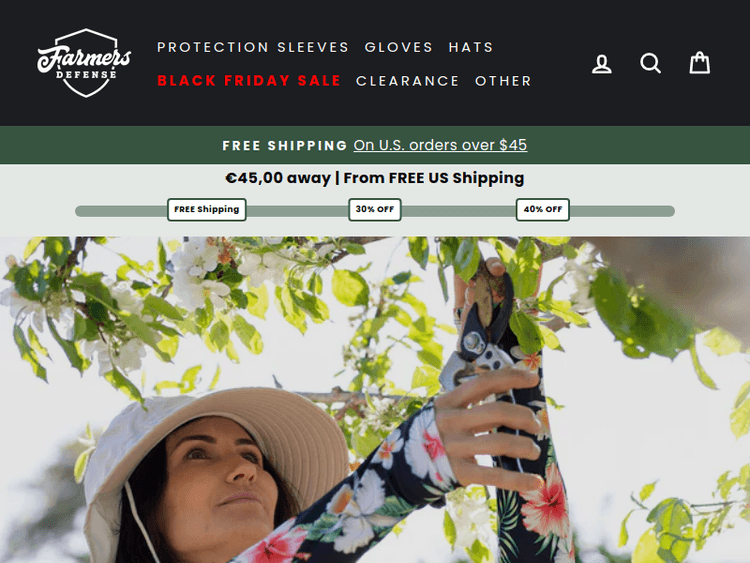The width and height of the screenshot is (750, 563).
Task: Click the FREE Shipping progress milestone
Action: (207, 210)
